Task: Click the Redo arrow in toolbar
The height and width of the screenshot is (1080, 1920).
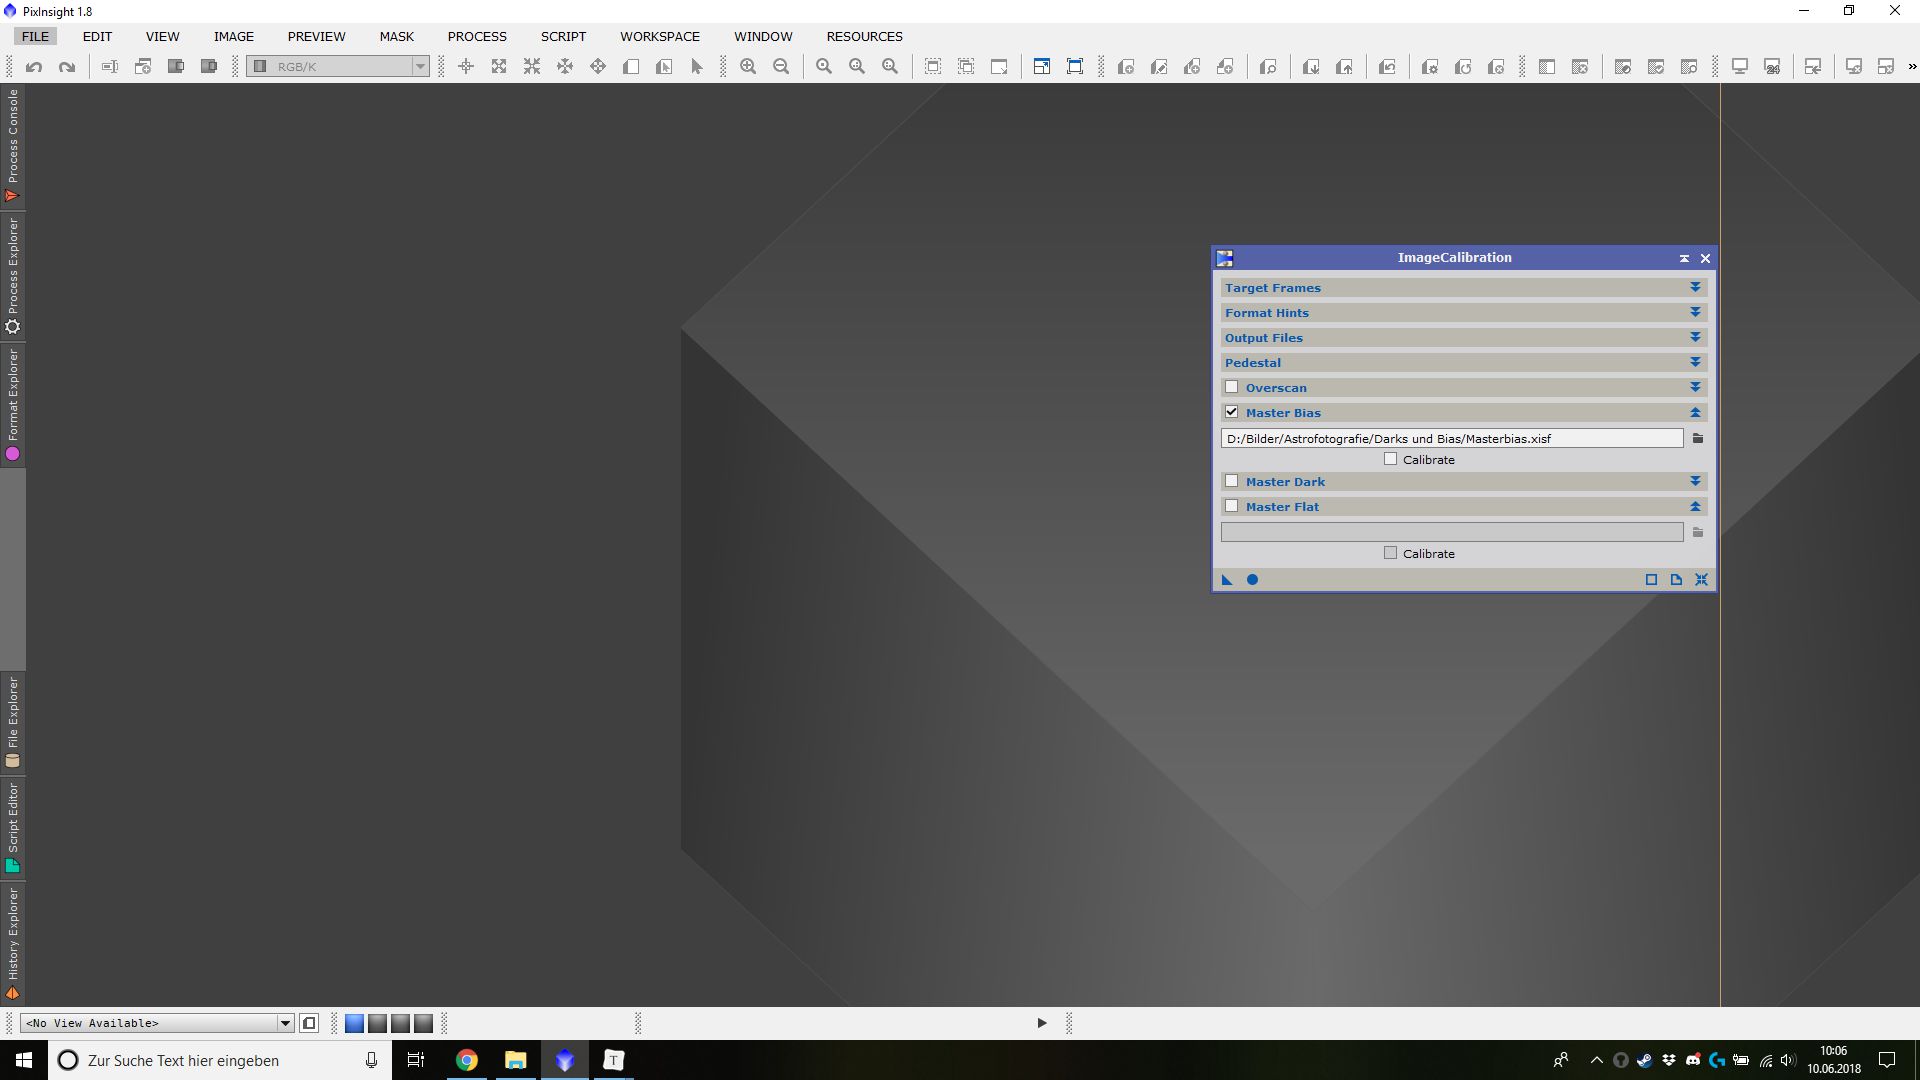Action: pos(67,67)
